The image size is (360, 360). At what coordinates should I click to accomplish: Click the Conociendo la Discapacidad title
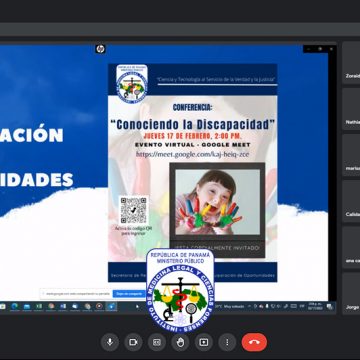[193, 124]
